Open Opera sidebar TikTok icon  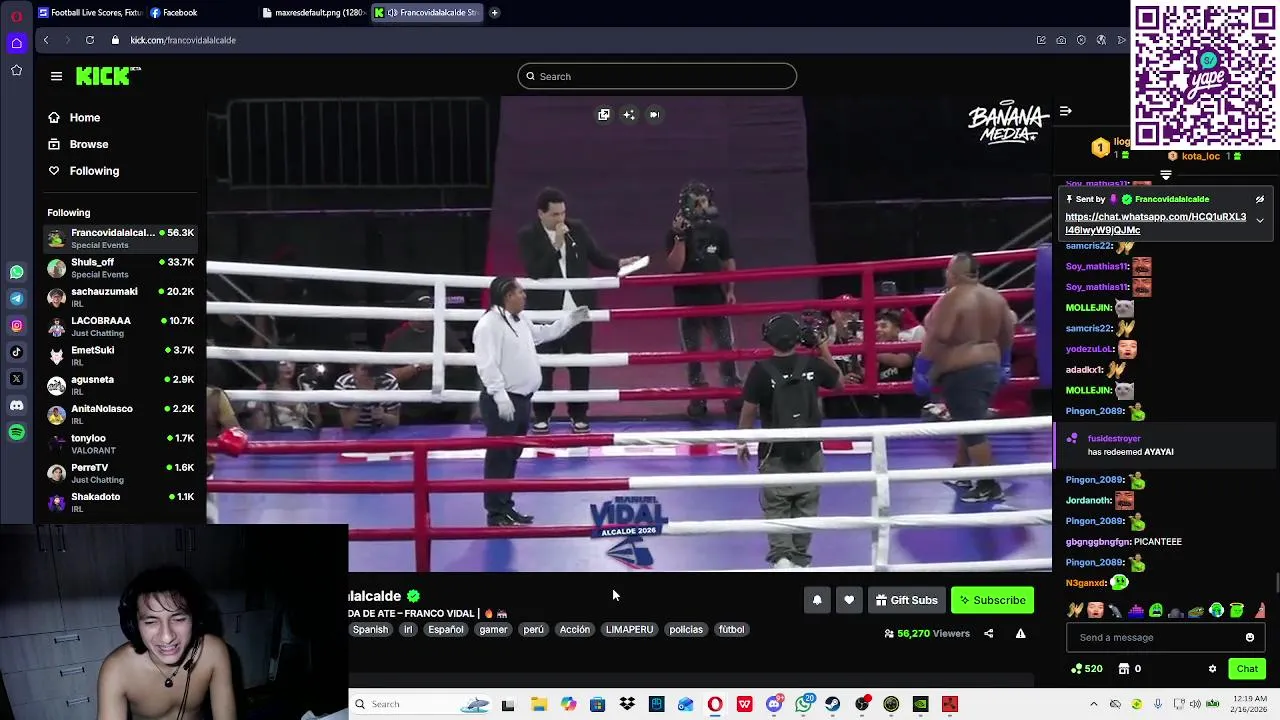(x=17, y=352)
